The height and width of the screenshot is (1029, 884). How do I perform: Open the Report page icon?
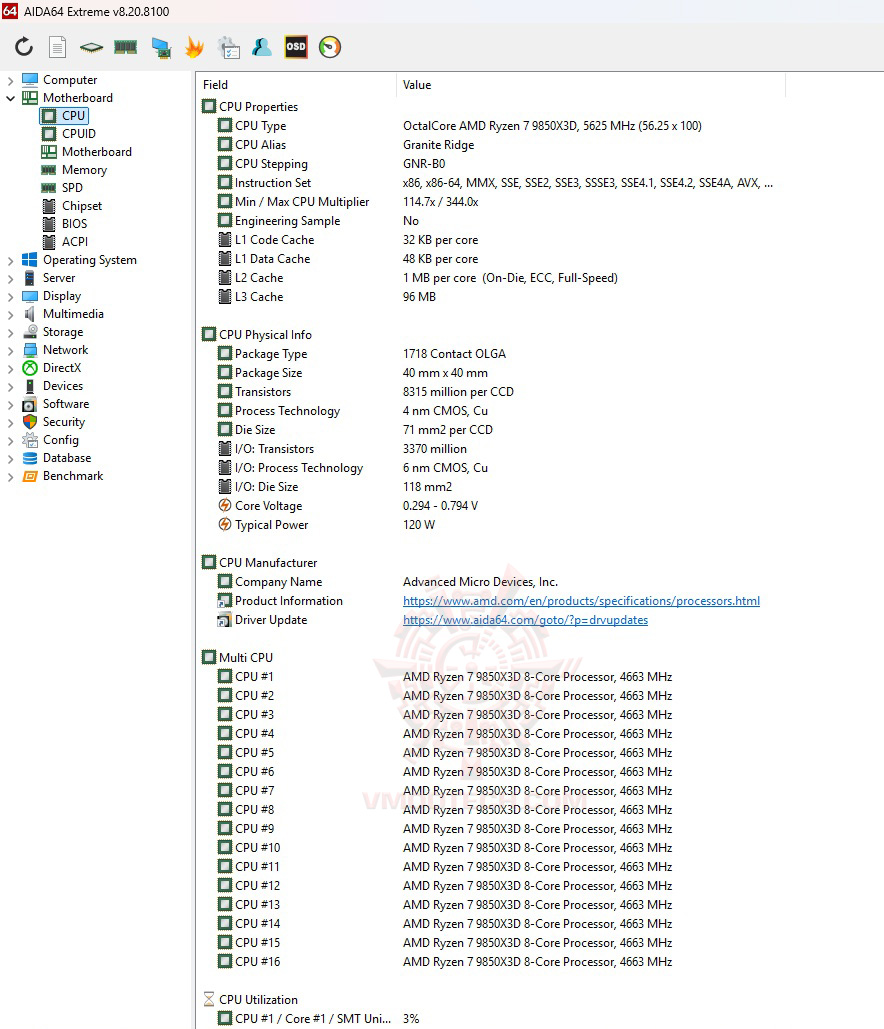tap(58, 47)
